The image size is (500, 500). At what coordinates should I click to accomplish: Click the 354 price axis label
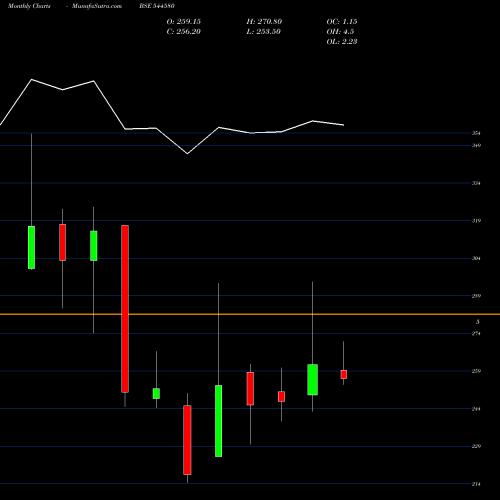(476, 133)
